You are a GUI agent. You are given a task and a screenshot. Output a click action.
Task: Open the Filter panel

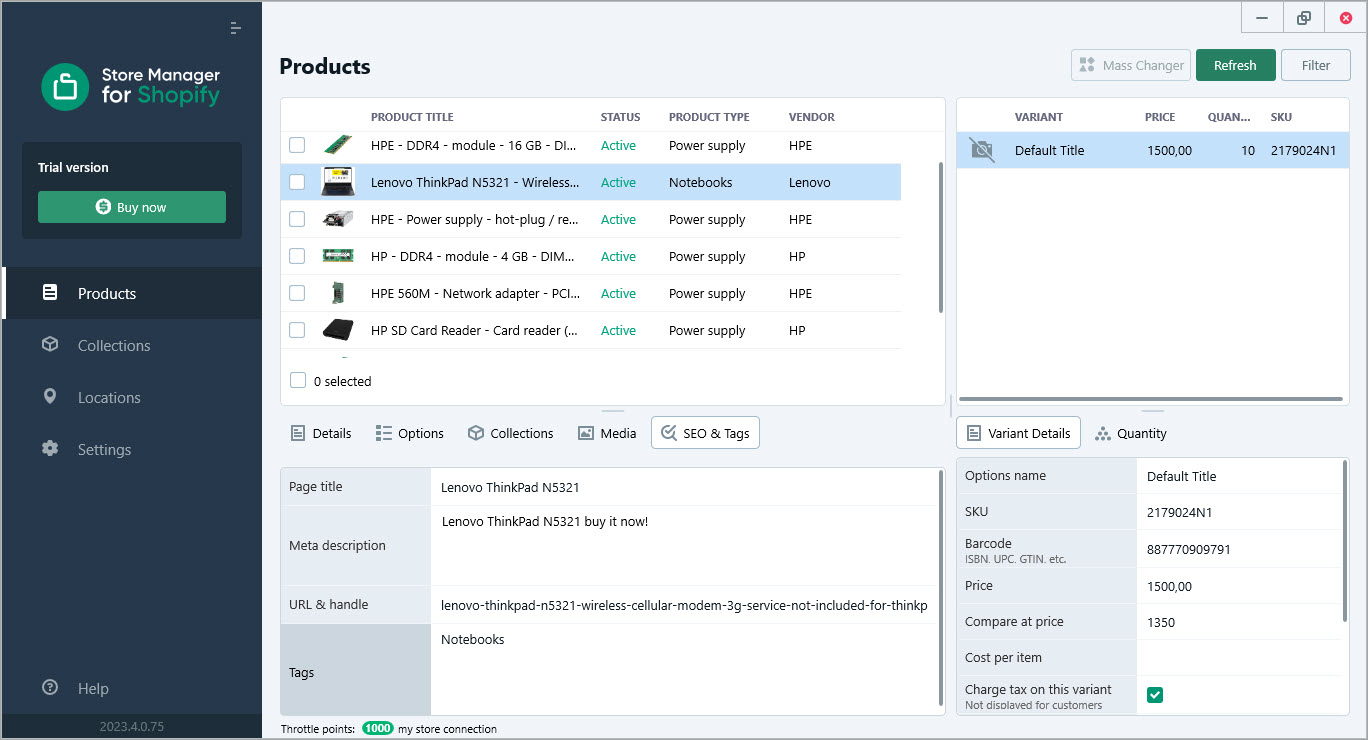point(1316,65)
